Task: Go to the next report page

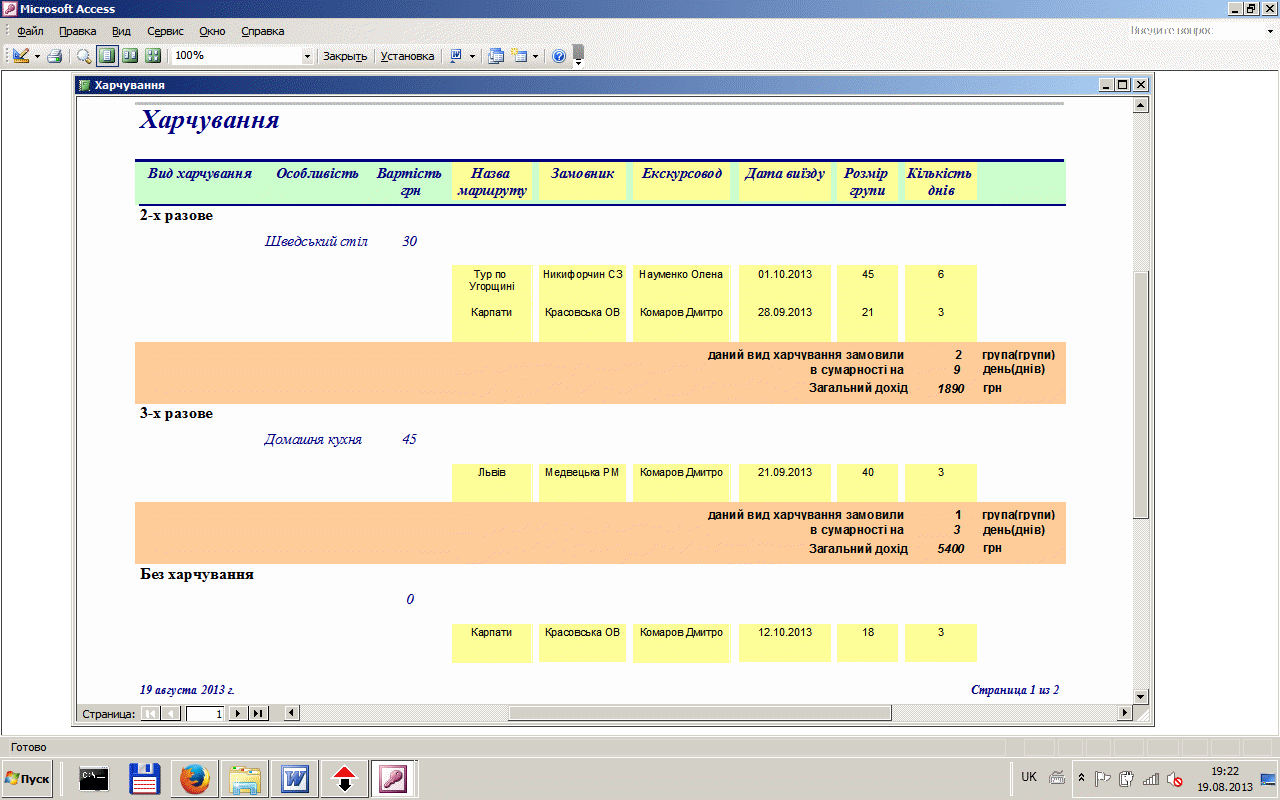Action: pyautogui.click(x=238, y=713)
